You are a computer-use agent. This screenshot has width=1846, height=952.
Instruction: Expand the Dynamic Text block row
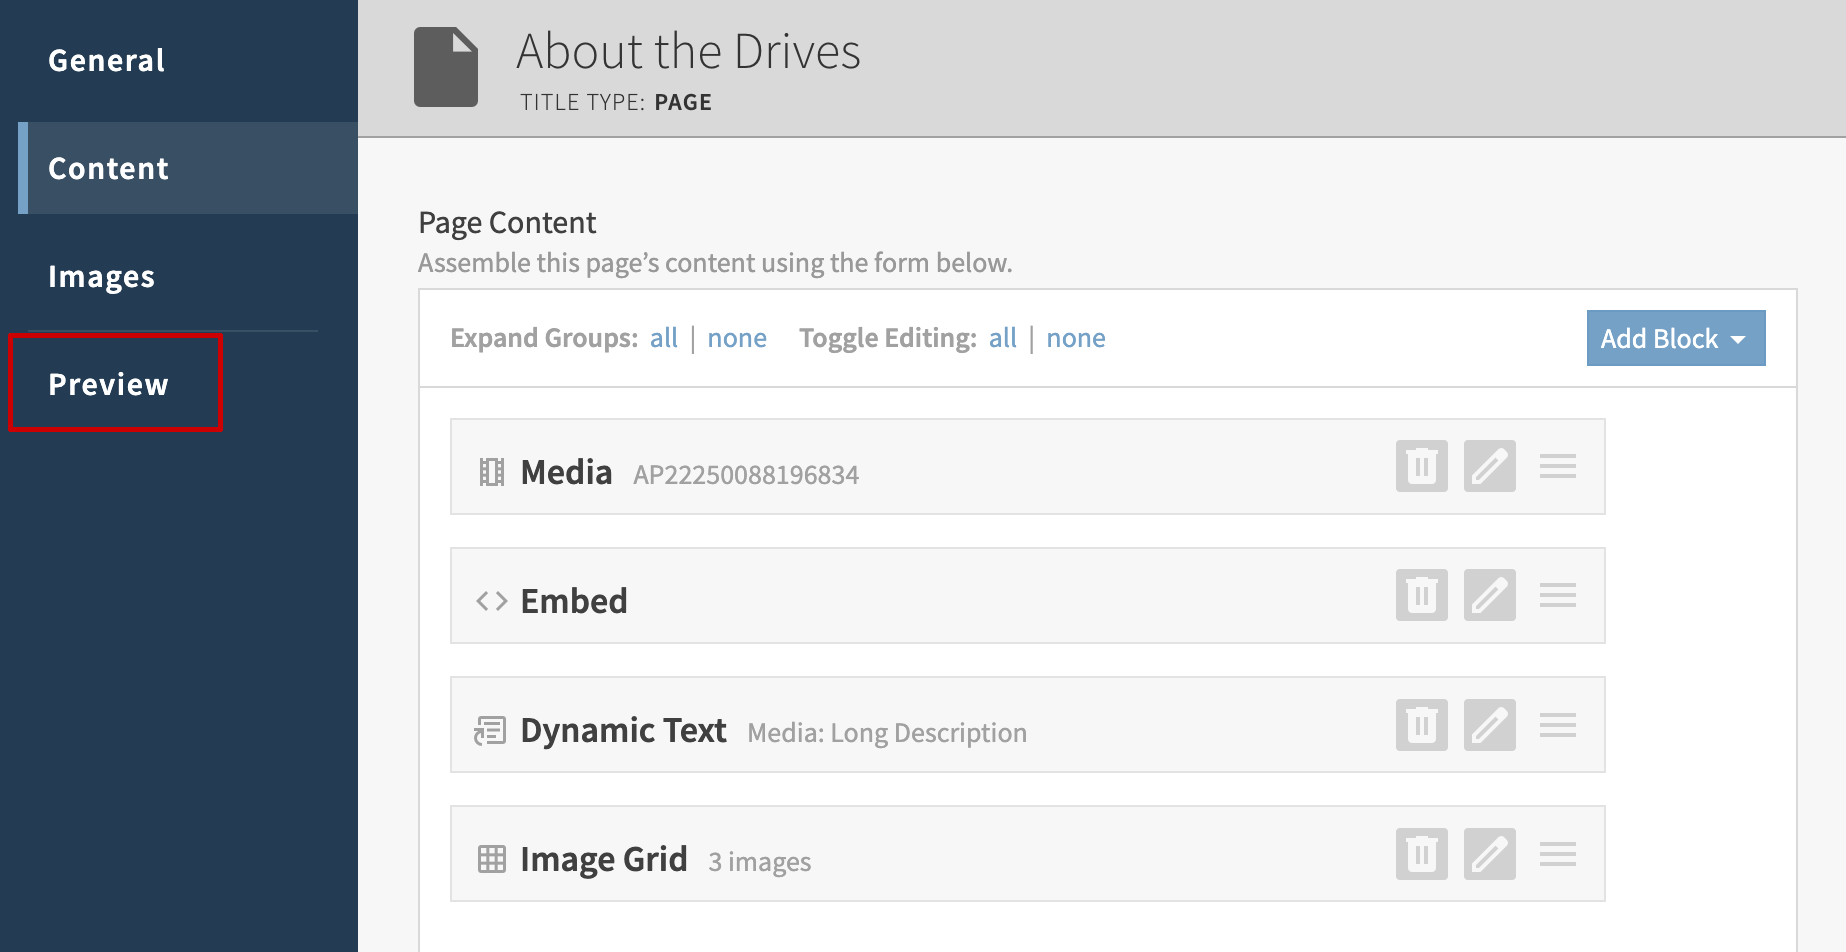[x=623, y=731]
